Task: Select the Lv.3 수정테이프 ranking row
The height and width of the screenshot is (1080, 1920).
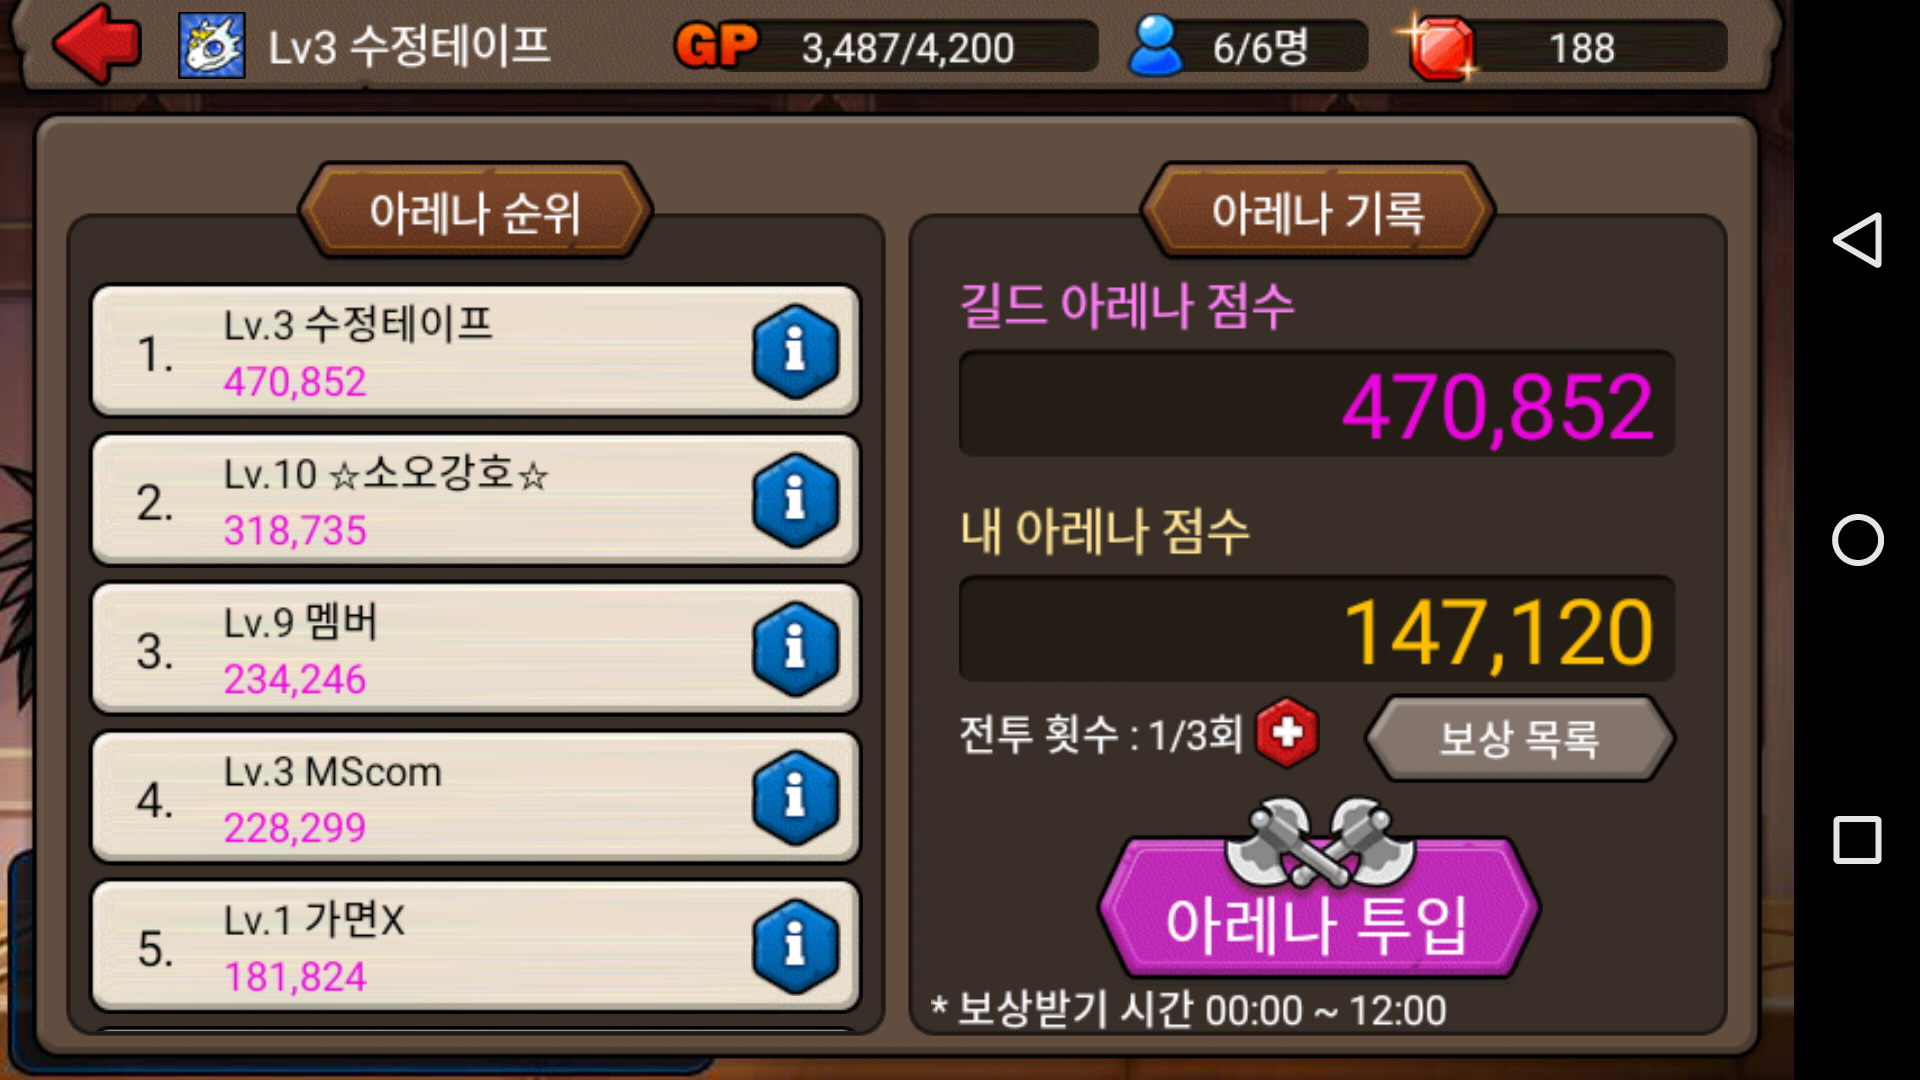Action: point(476,351)
